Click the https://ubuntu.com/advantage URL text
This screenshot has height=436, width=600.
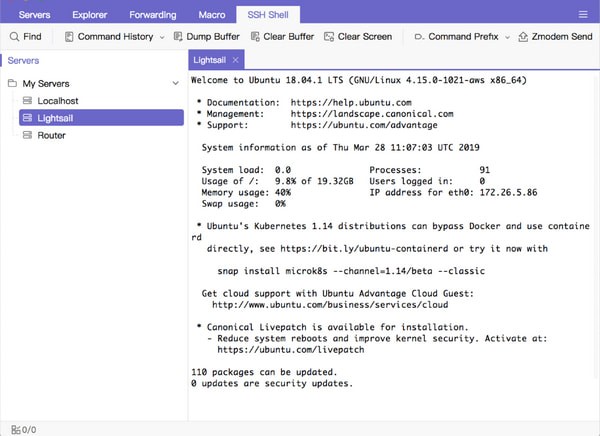(364, 125)
